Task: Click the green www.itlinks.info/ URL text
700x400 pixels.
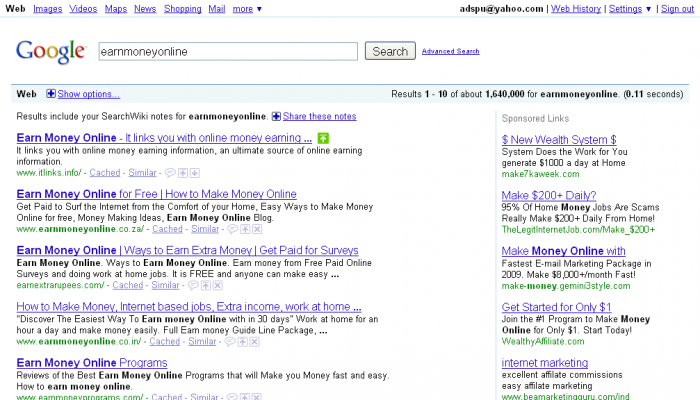Action: pos(49,173)
